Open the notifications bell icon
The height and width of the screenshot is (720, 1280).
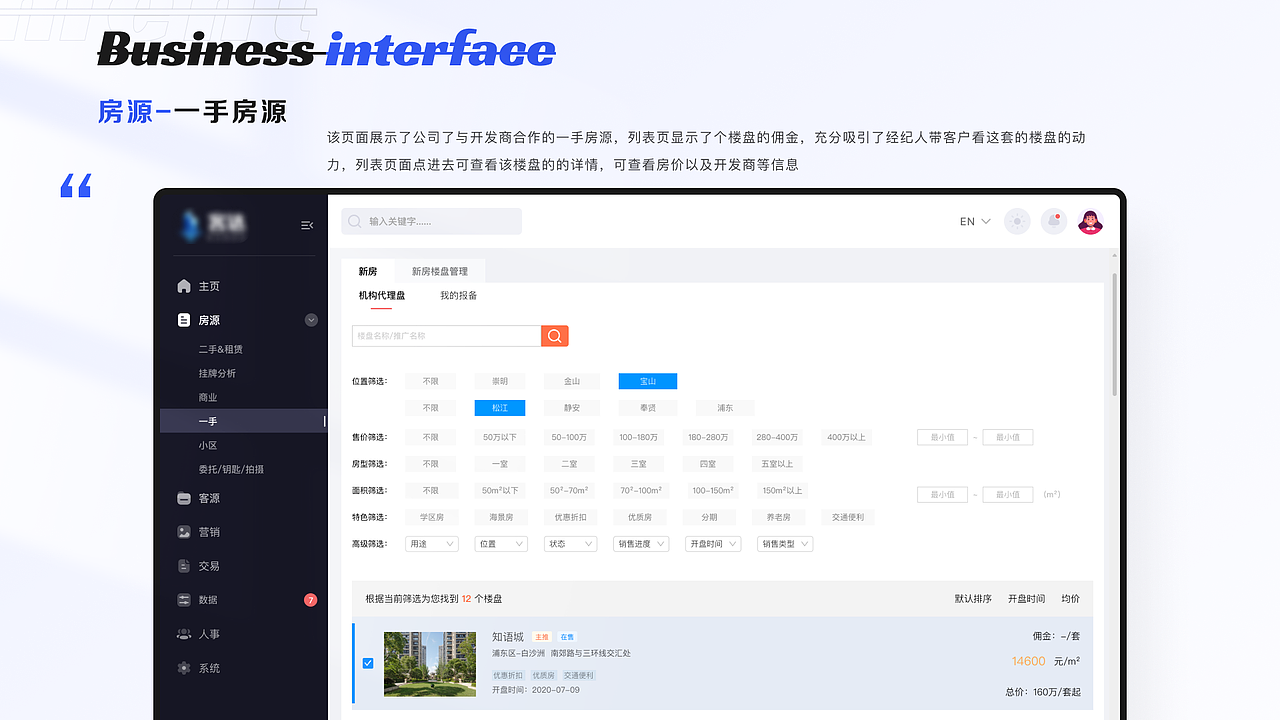click(x=1053, y=221)
